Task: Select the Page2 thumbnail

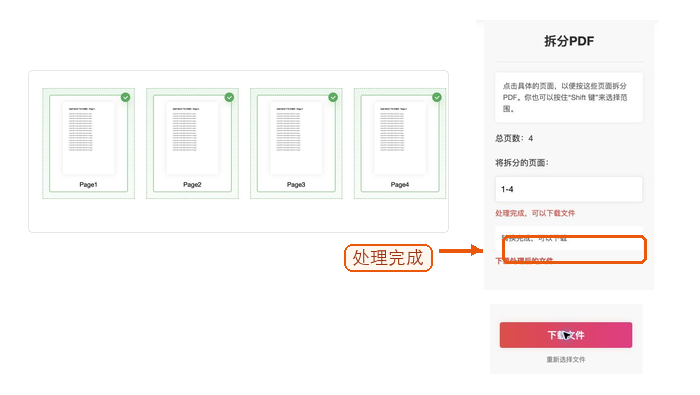Action: [192, 143]
